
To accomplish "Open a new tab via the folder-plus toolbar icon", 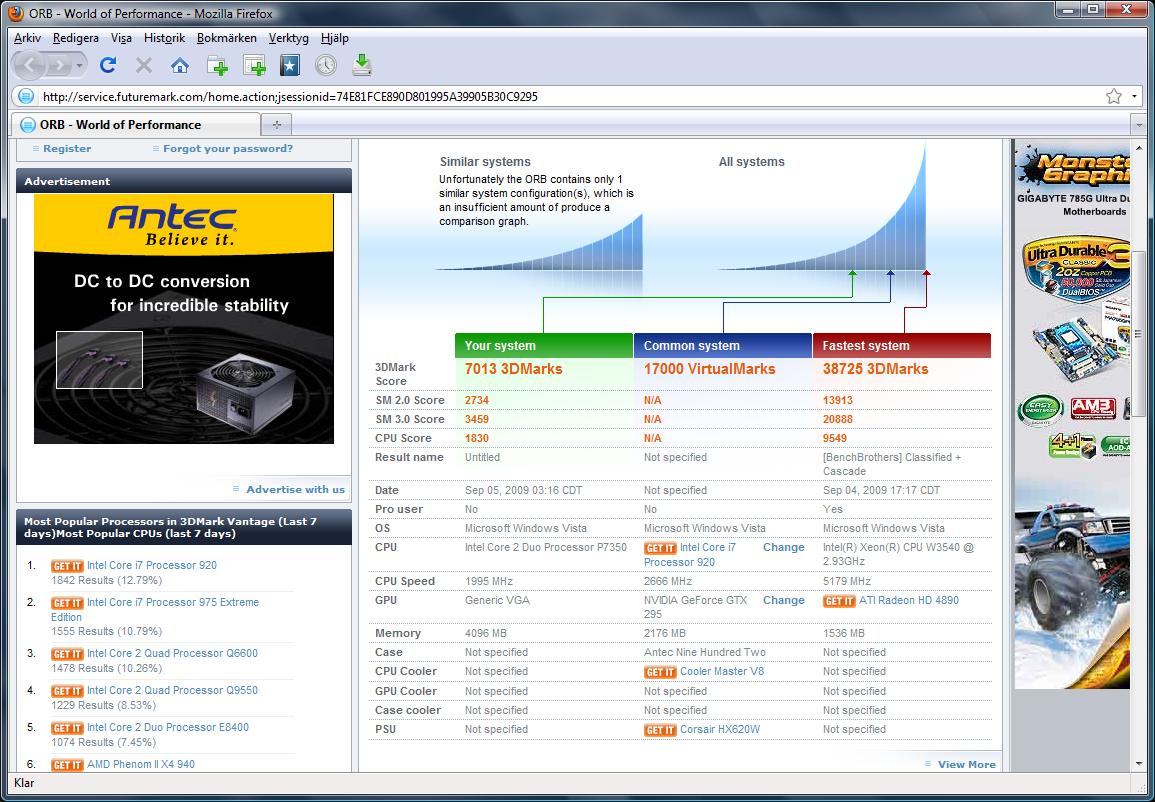I will click(217, 66).
